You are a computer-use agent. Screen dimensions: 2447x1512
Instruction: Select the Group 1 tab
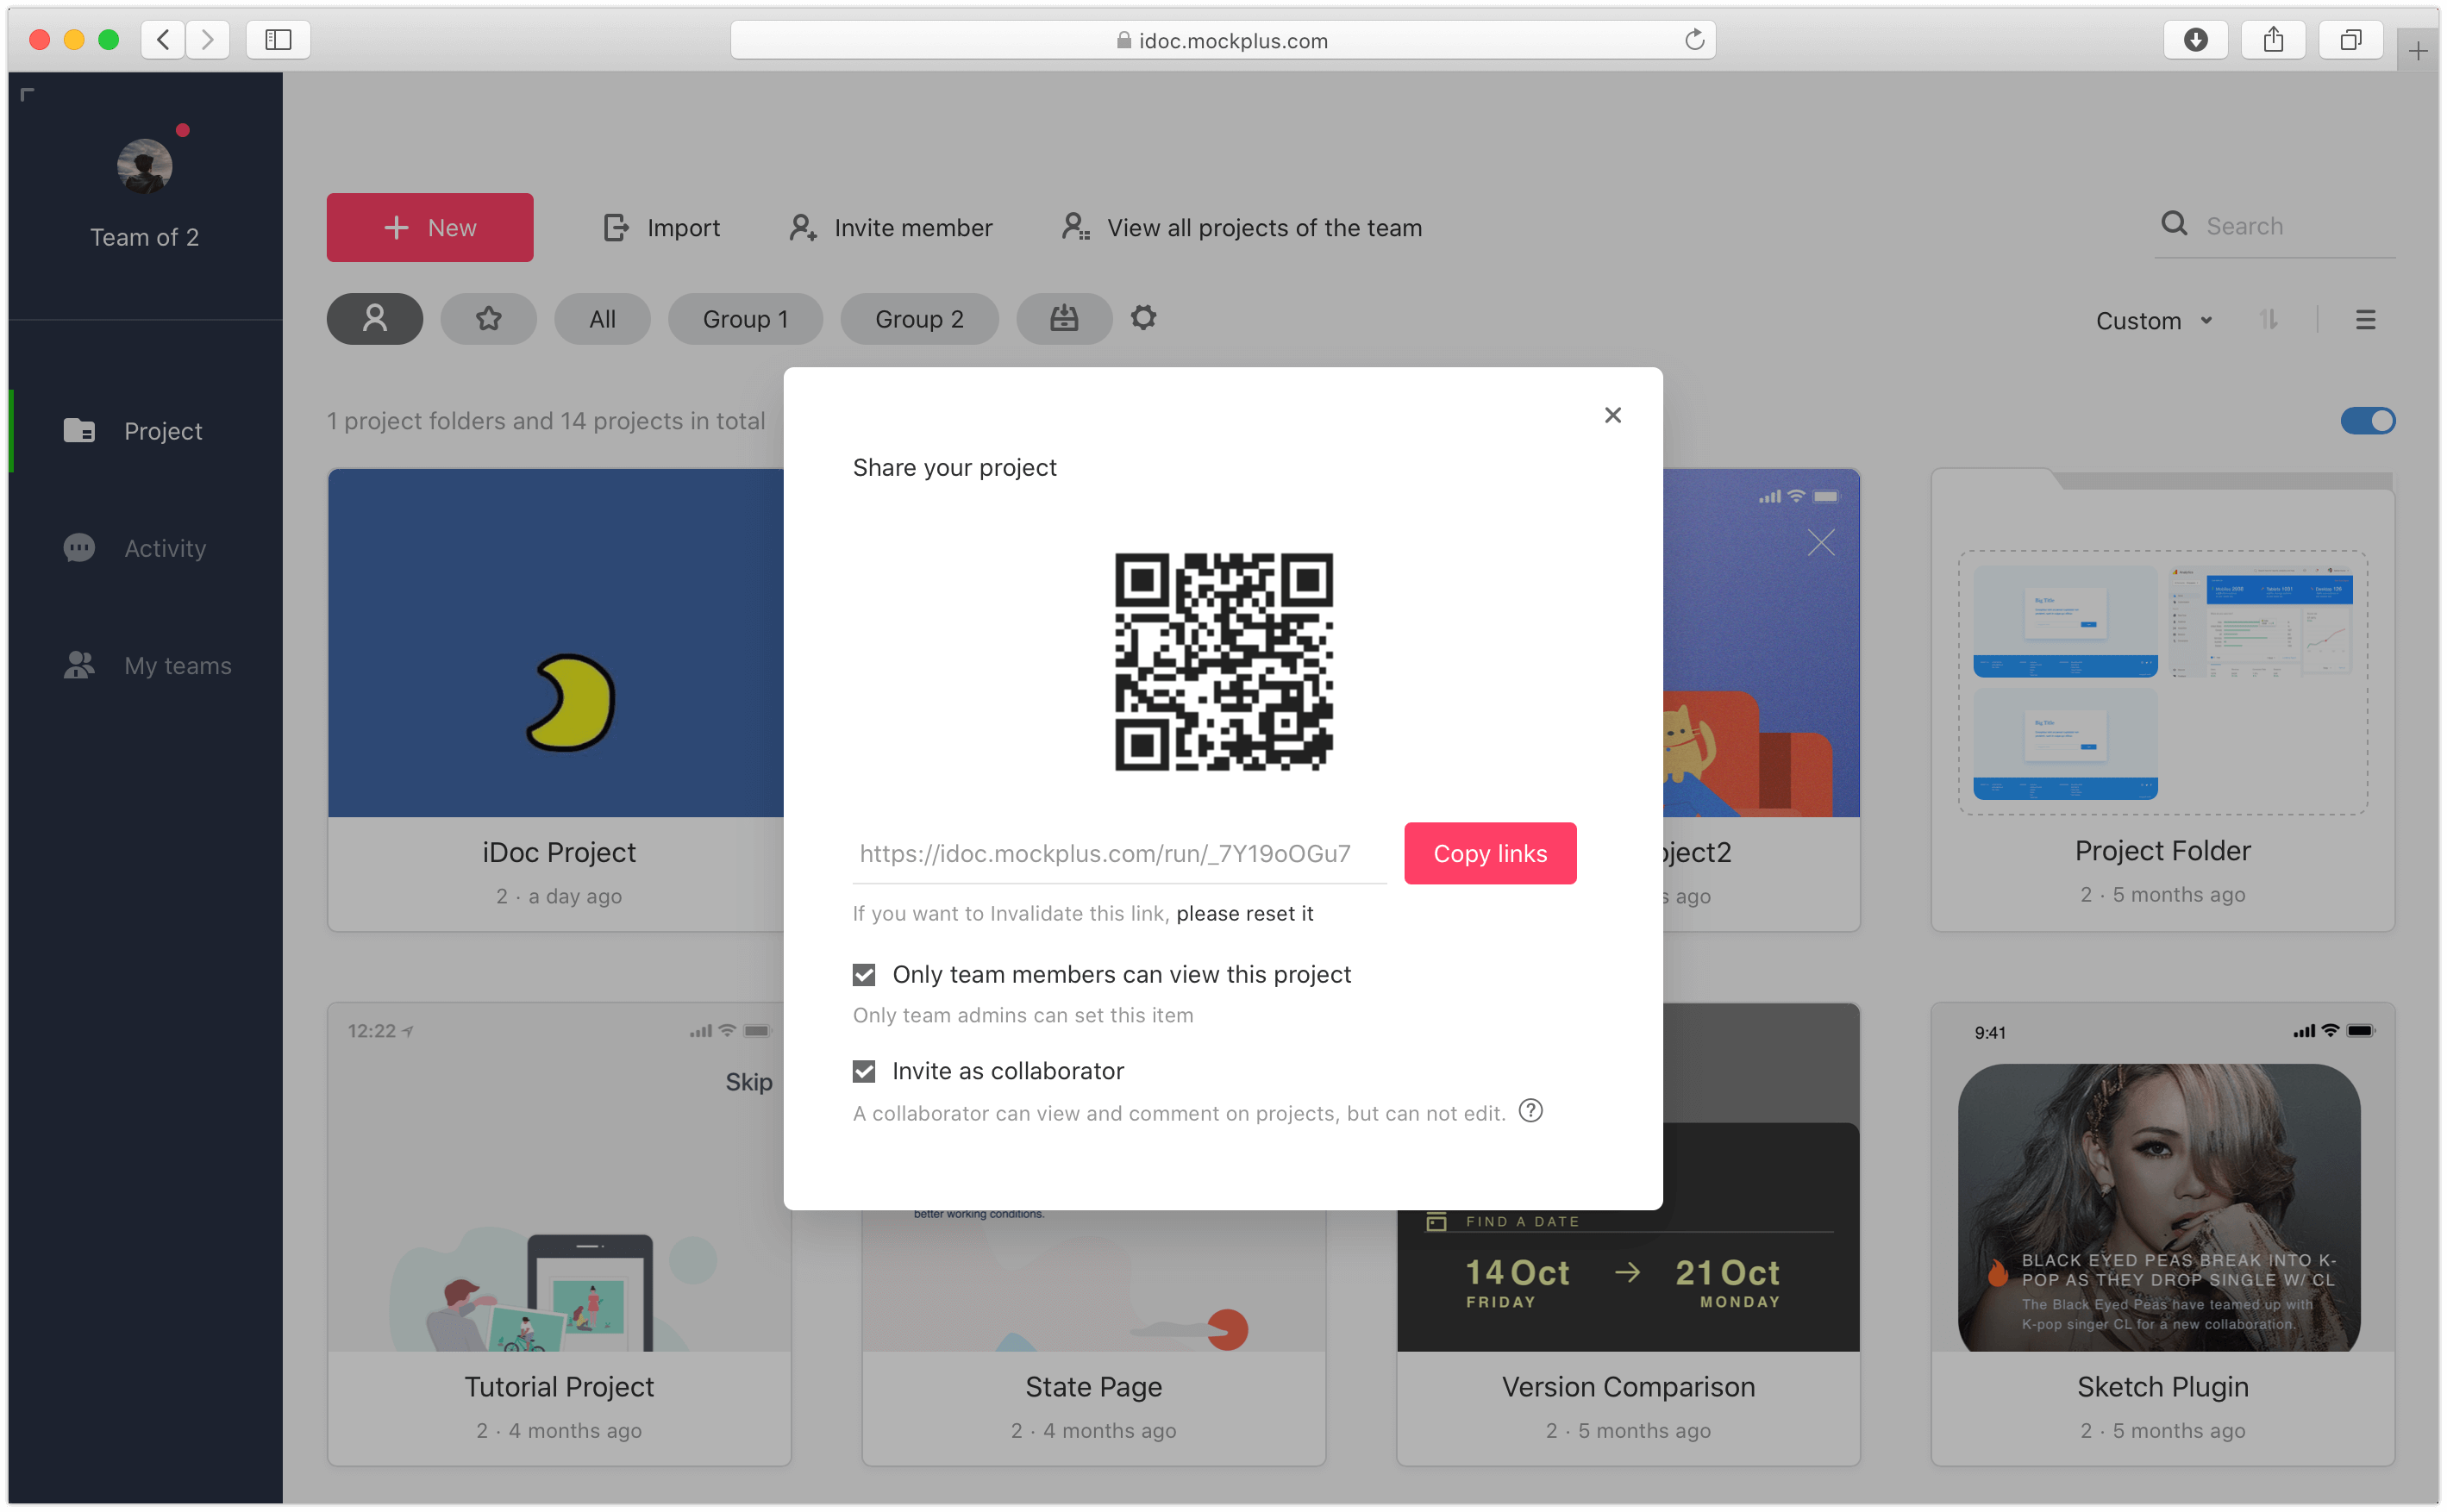tap(745, 319)
